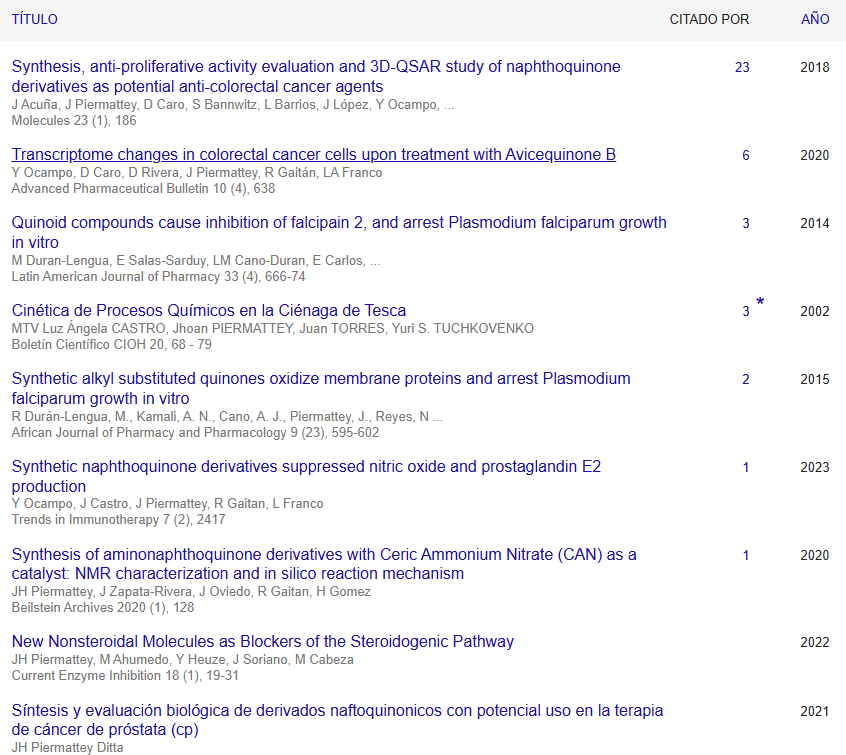Image resolution: width=846 pixels, height=755 pixels.
Task: Select Advanced Pharmaceutical Bulletin 10 (4), 638 text
Action: click(144, 188)
